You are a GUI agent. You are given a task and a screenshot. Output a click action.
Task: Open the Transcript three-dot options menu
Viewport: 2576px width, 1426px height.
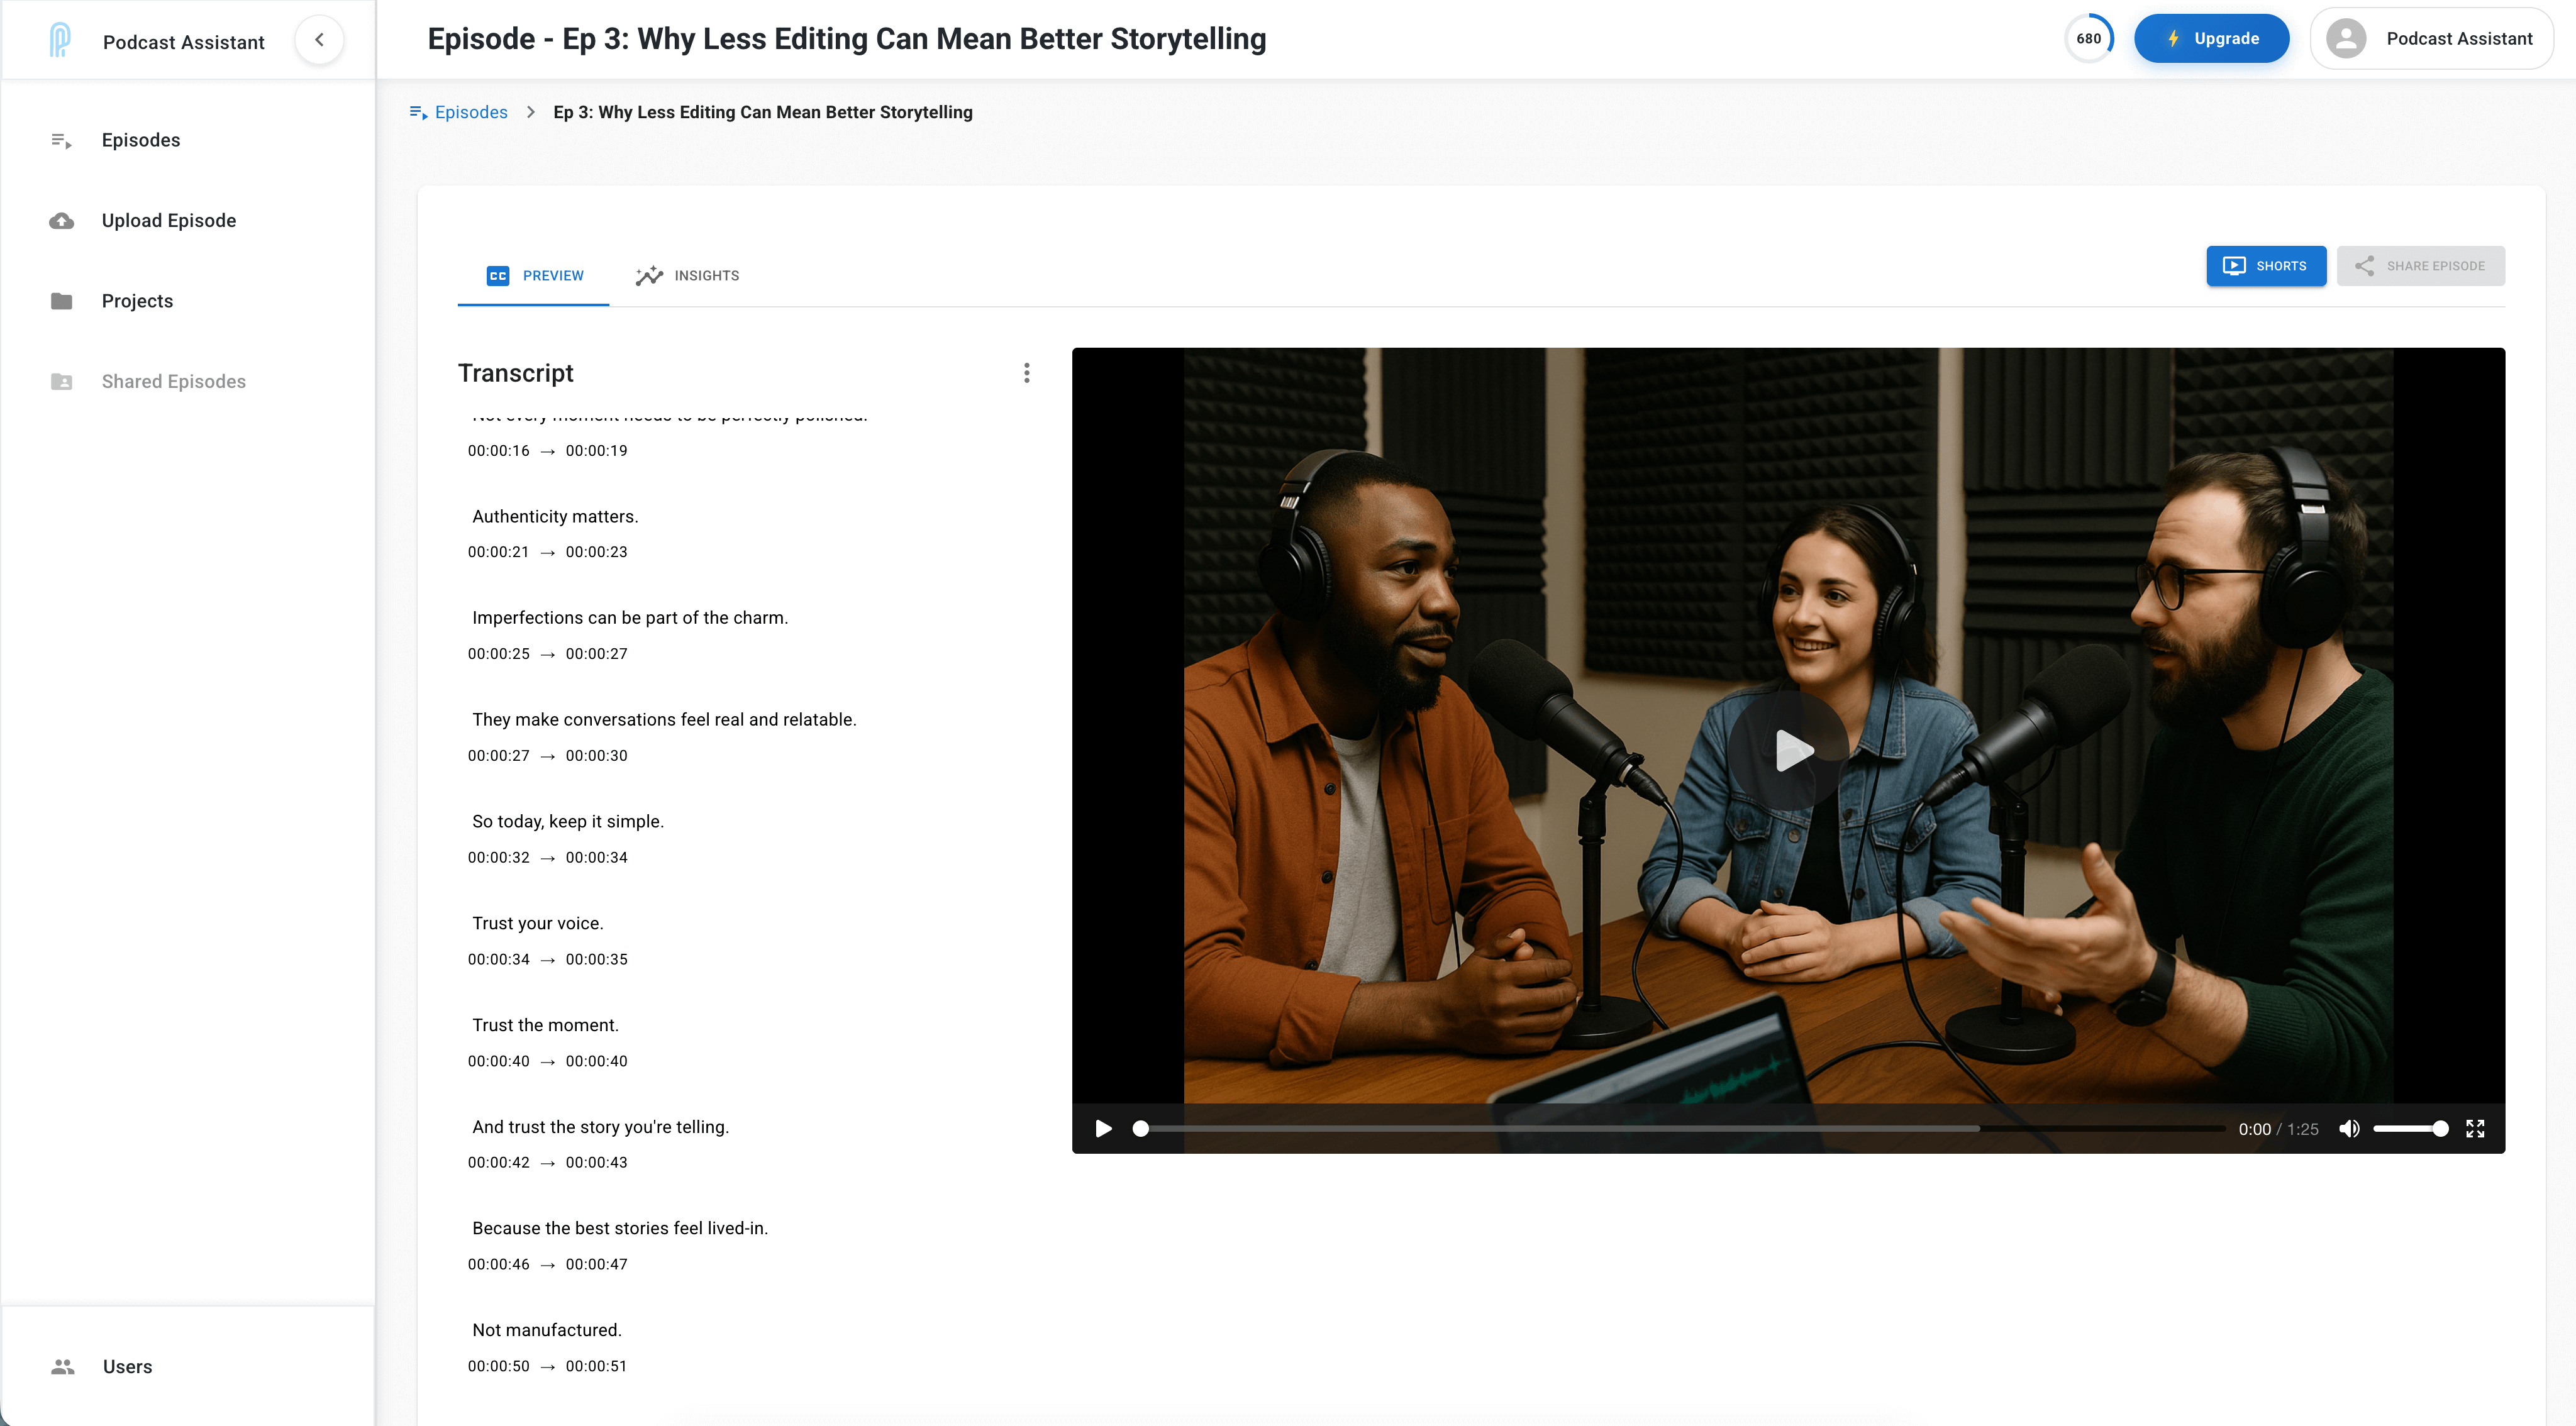pyautogui.click(x=1026, y=373)
